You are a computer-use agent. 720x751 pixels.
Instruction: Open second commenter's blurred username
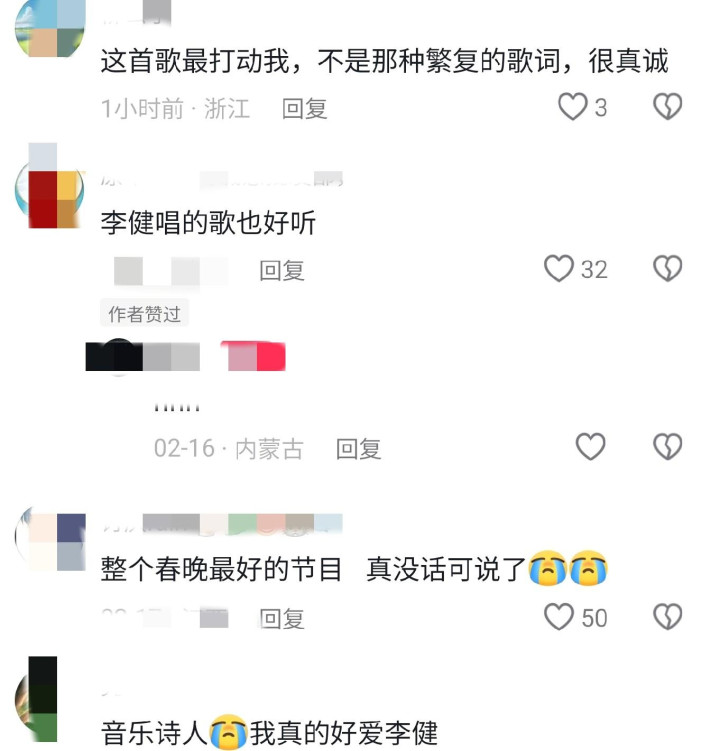222,180
